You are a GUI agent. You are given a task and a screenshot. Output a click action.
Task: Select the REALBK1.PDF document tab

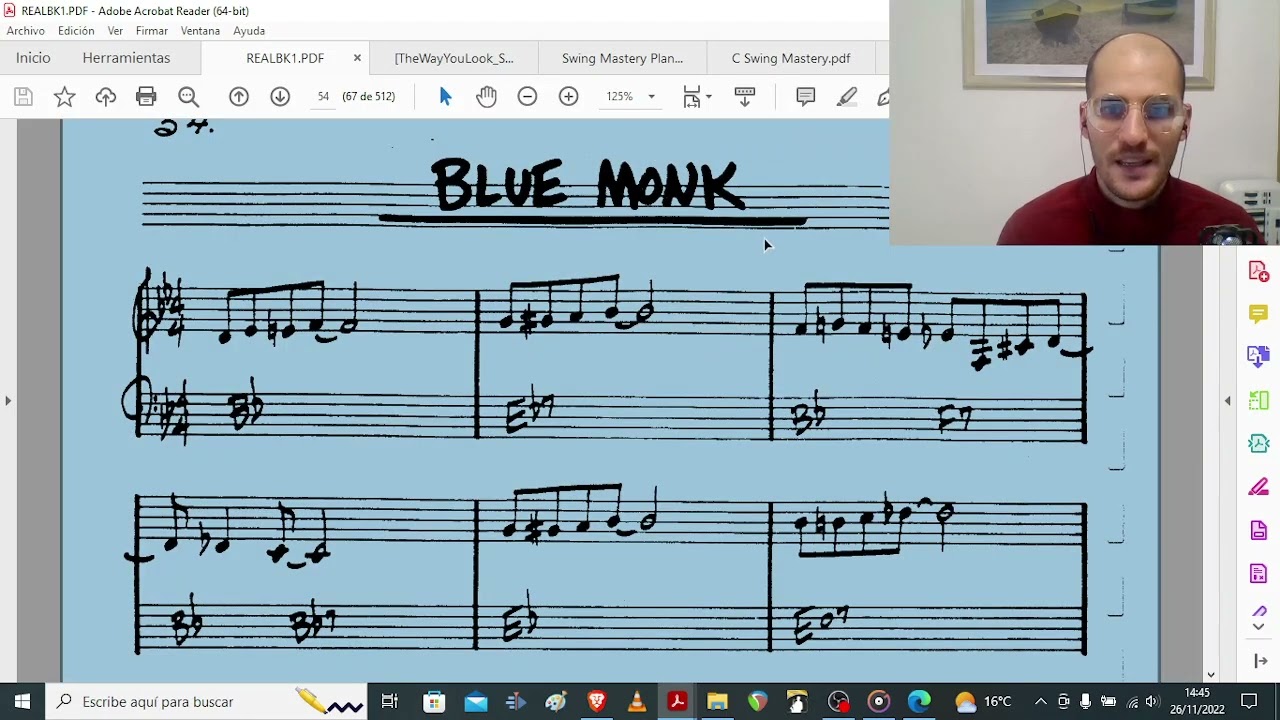pyautogui.click(x=285, y=58)
